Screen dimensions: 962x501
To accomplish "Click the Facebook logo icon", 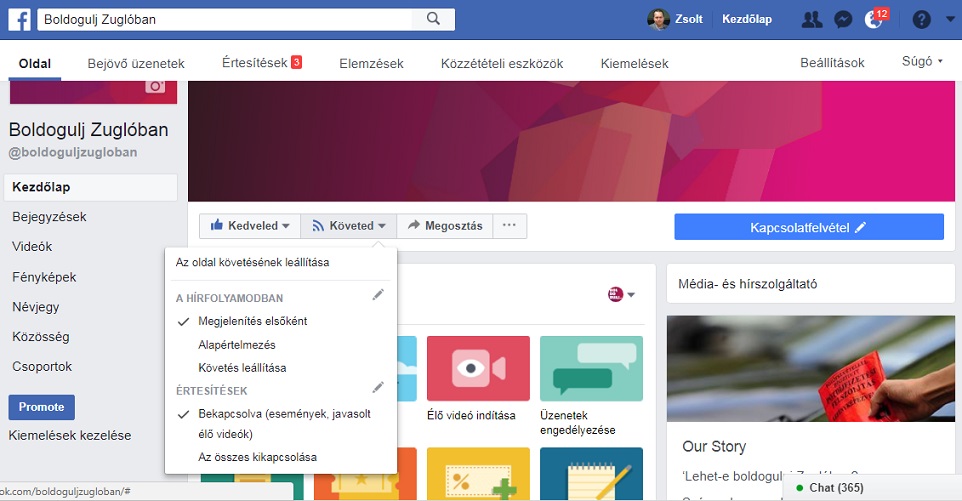I will [x=20, y=20].
